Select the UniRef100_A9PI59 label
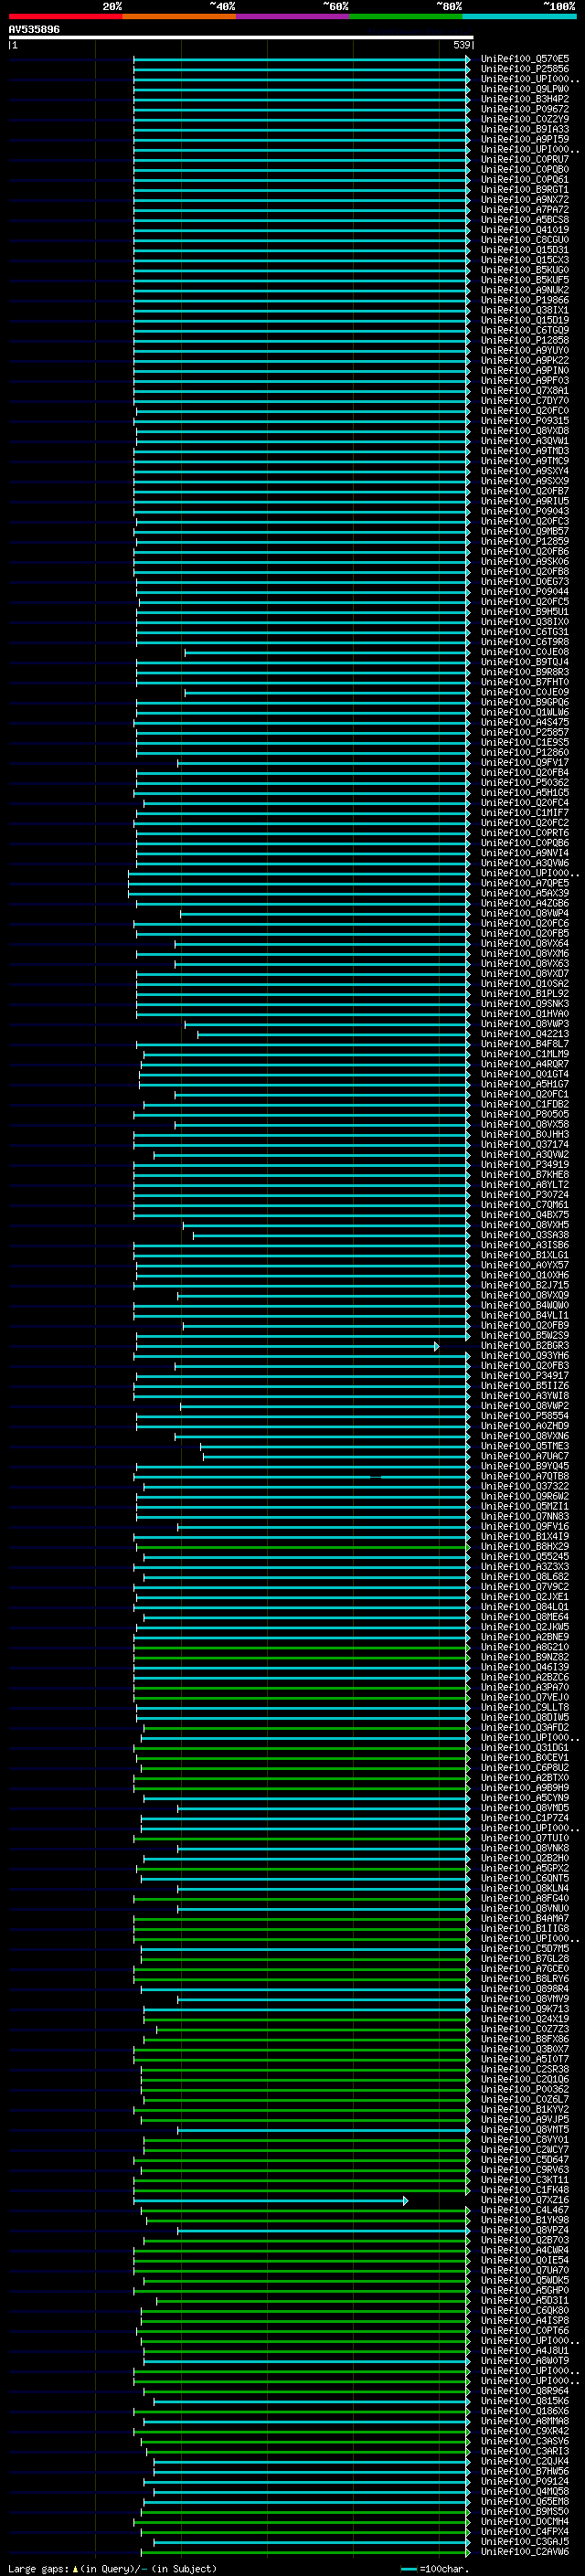The image size is (585, 2576). [x=525, y=140]
